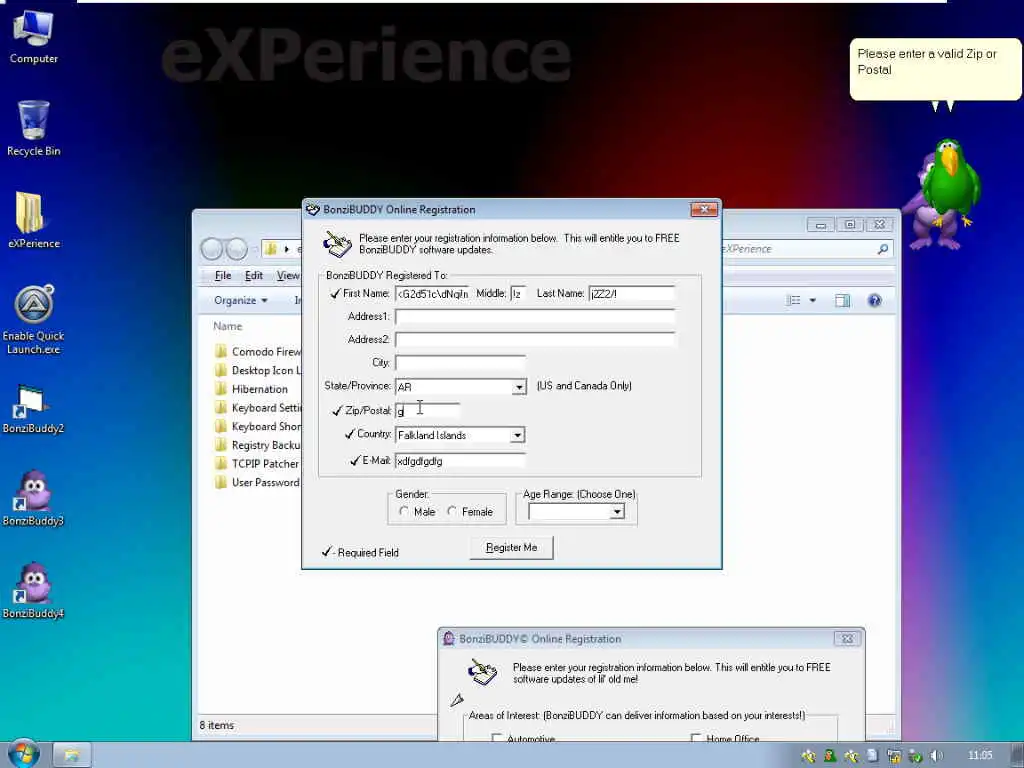Open the View menu in Explorer
The image size is (1024, 768).
(287, 276)
